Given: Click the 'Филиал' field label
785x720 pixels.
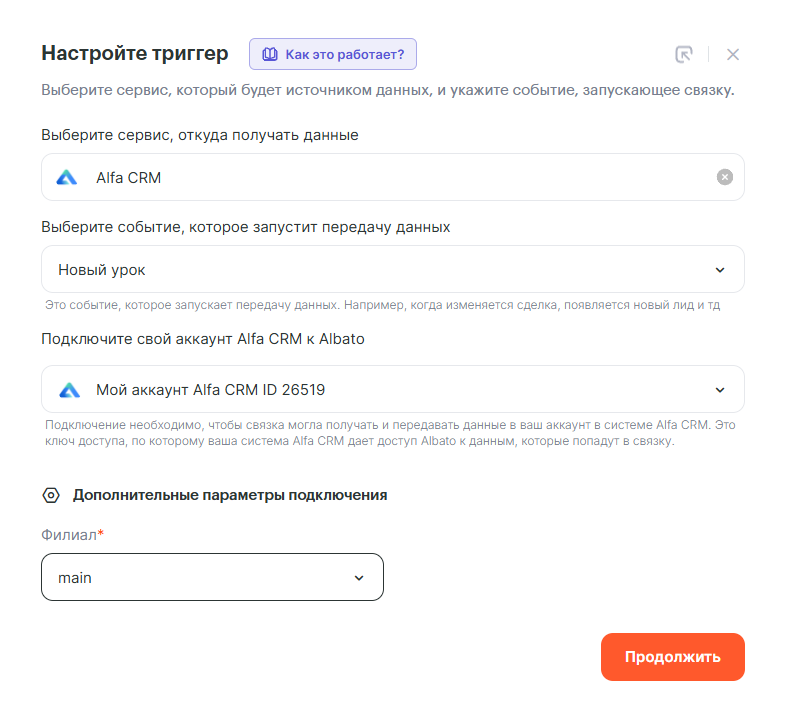Looking at the screenshot, I should click(x=69, y=535).
